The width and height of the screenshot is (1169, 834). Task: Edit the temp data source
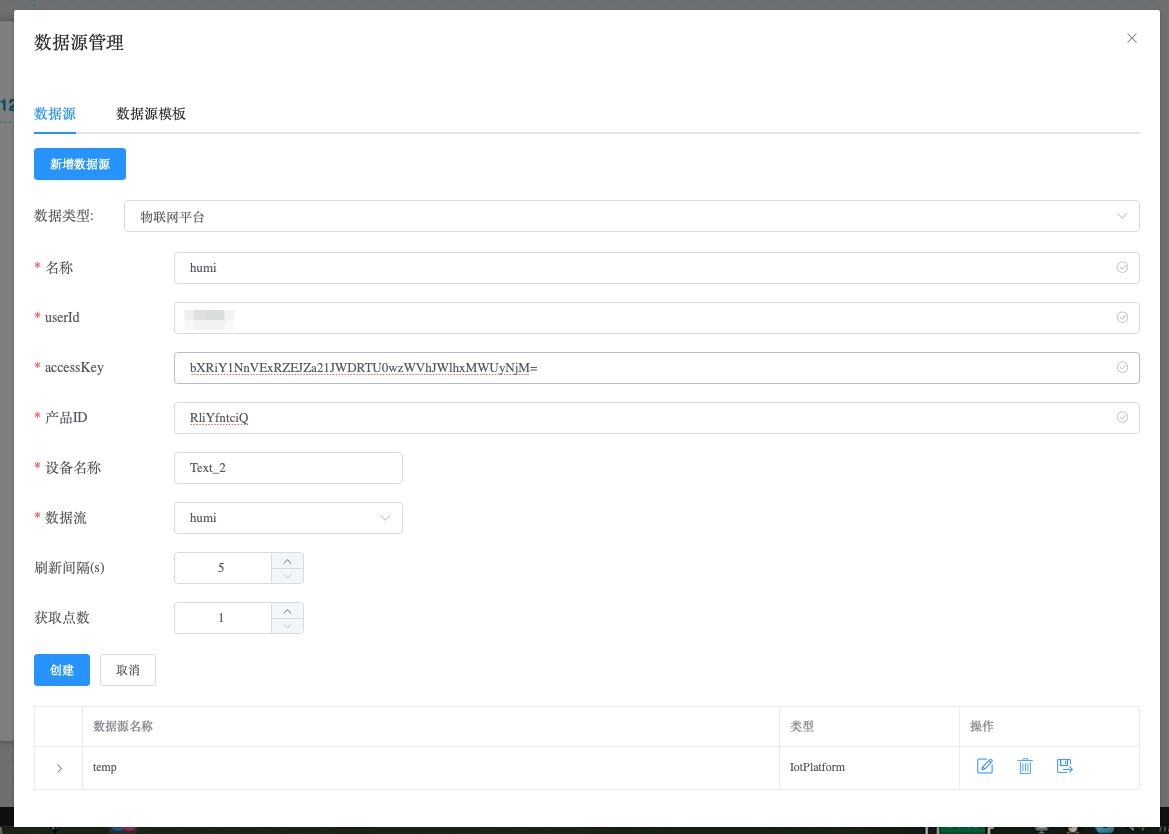[x=984, y=767]
